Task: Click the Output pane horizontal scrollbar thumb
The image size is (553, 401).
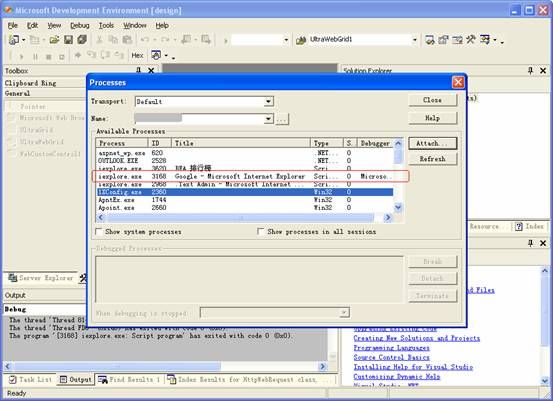Action: [x=118, y=366]
